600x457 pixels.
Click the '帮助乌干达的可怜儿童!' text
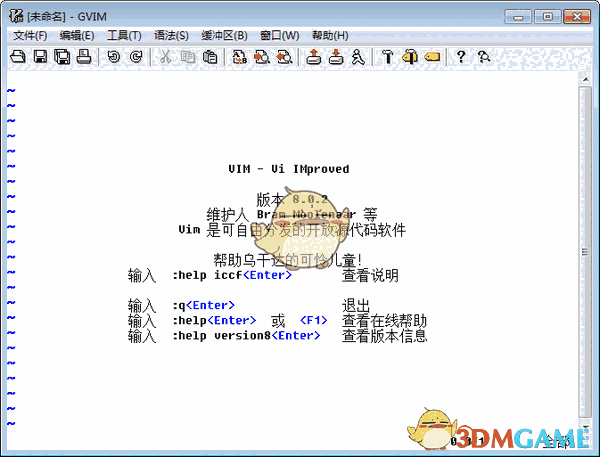(287, 260)
